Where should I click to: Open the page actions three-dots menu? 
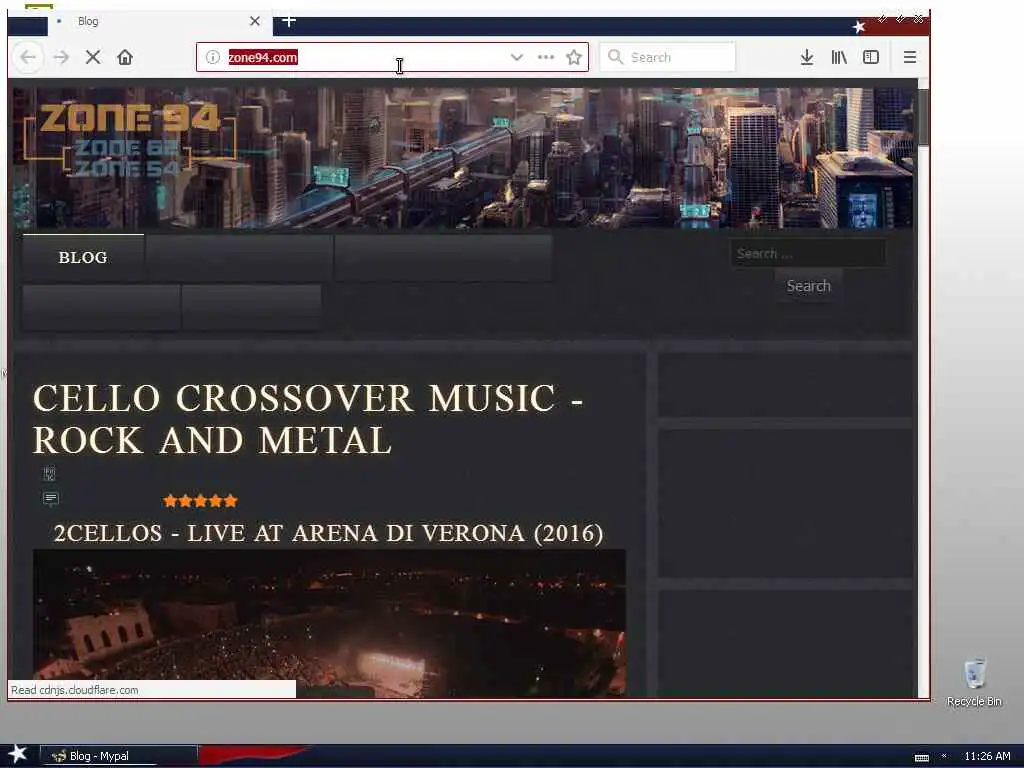tap(546, 57)
